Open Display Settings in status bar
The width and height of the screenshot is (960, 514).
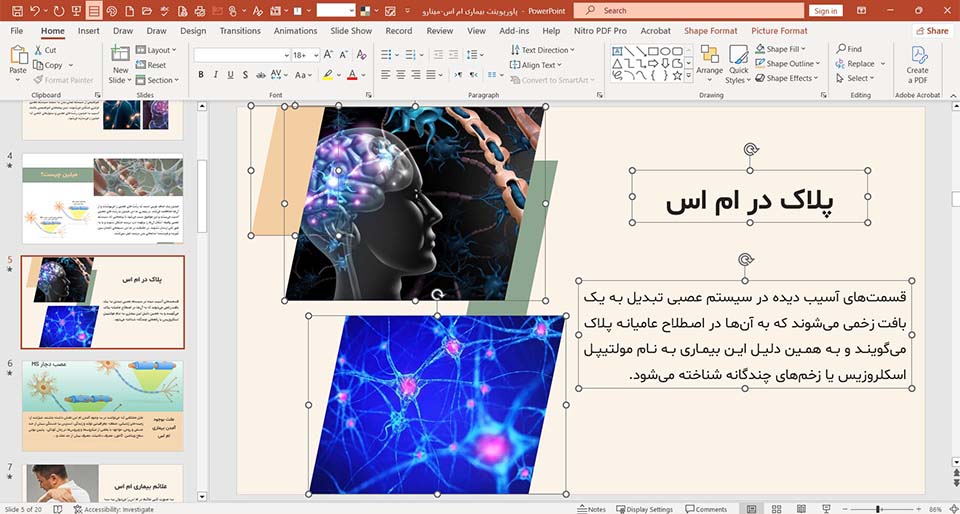coord(643,509)
